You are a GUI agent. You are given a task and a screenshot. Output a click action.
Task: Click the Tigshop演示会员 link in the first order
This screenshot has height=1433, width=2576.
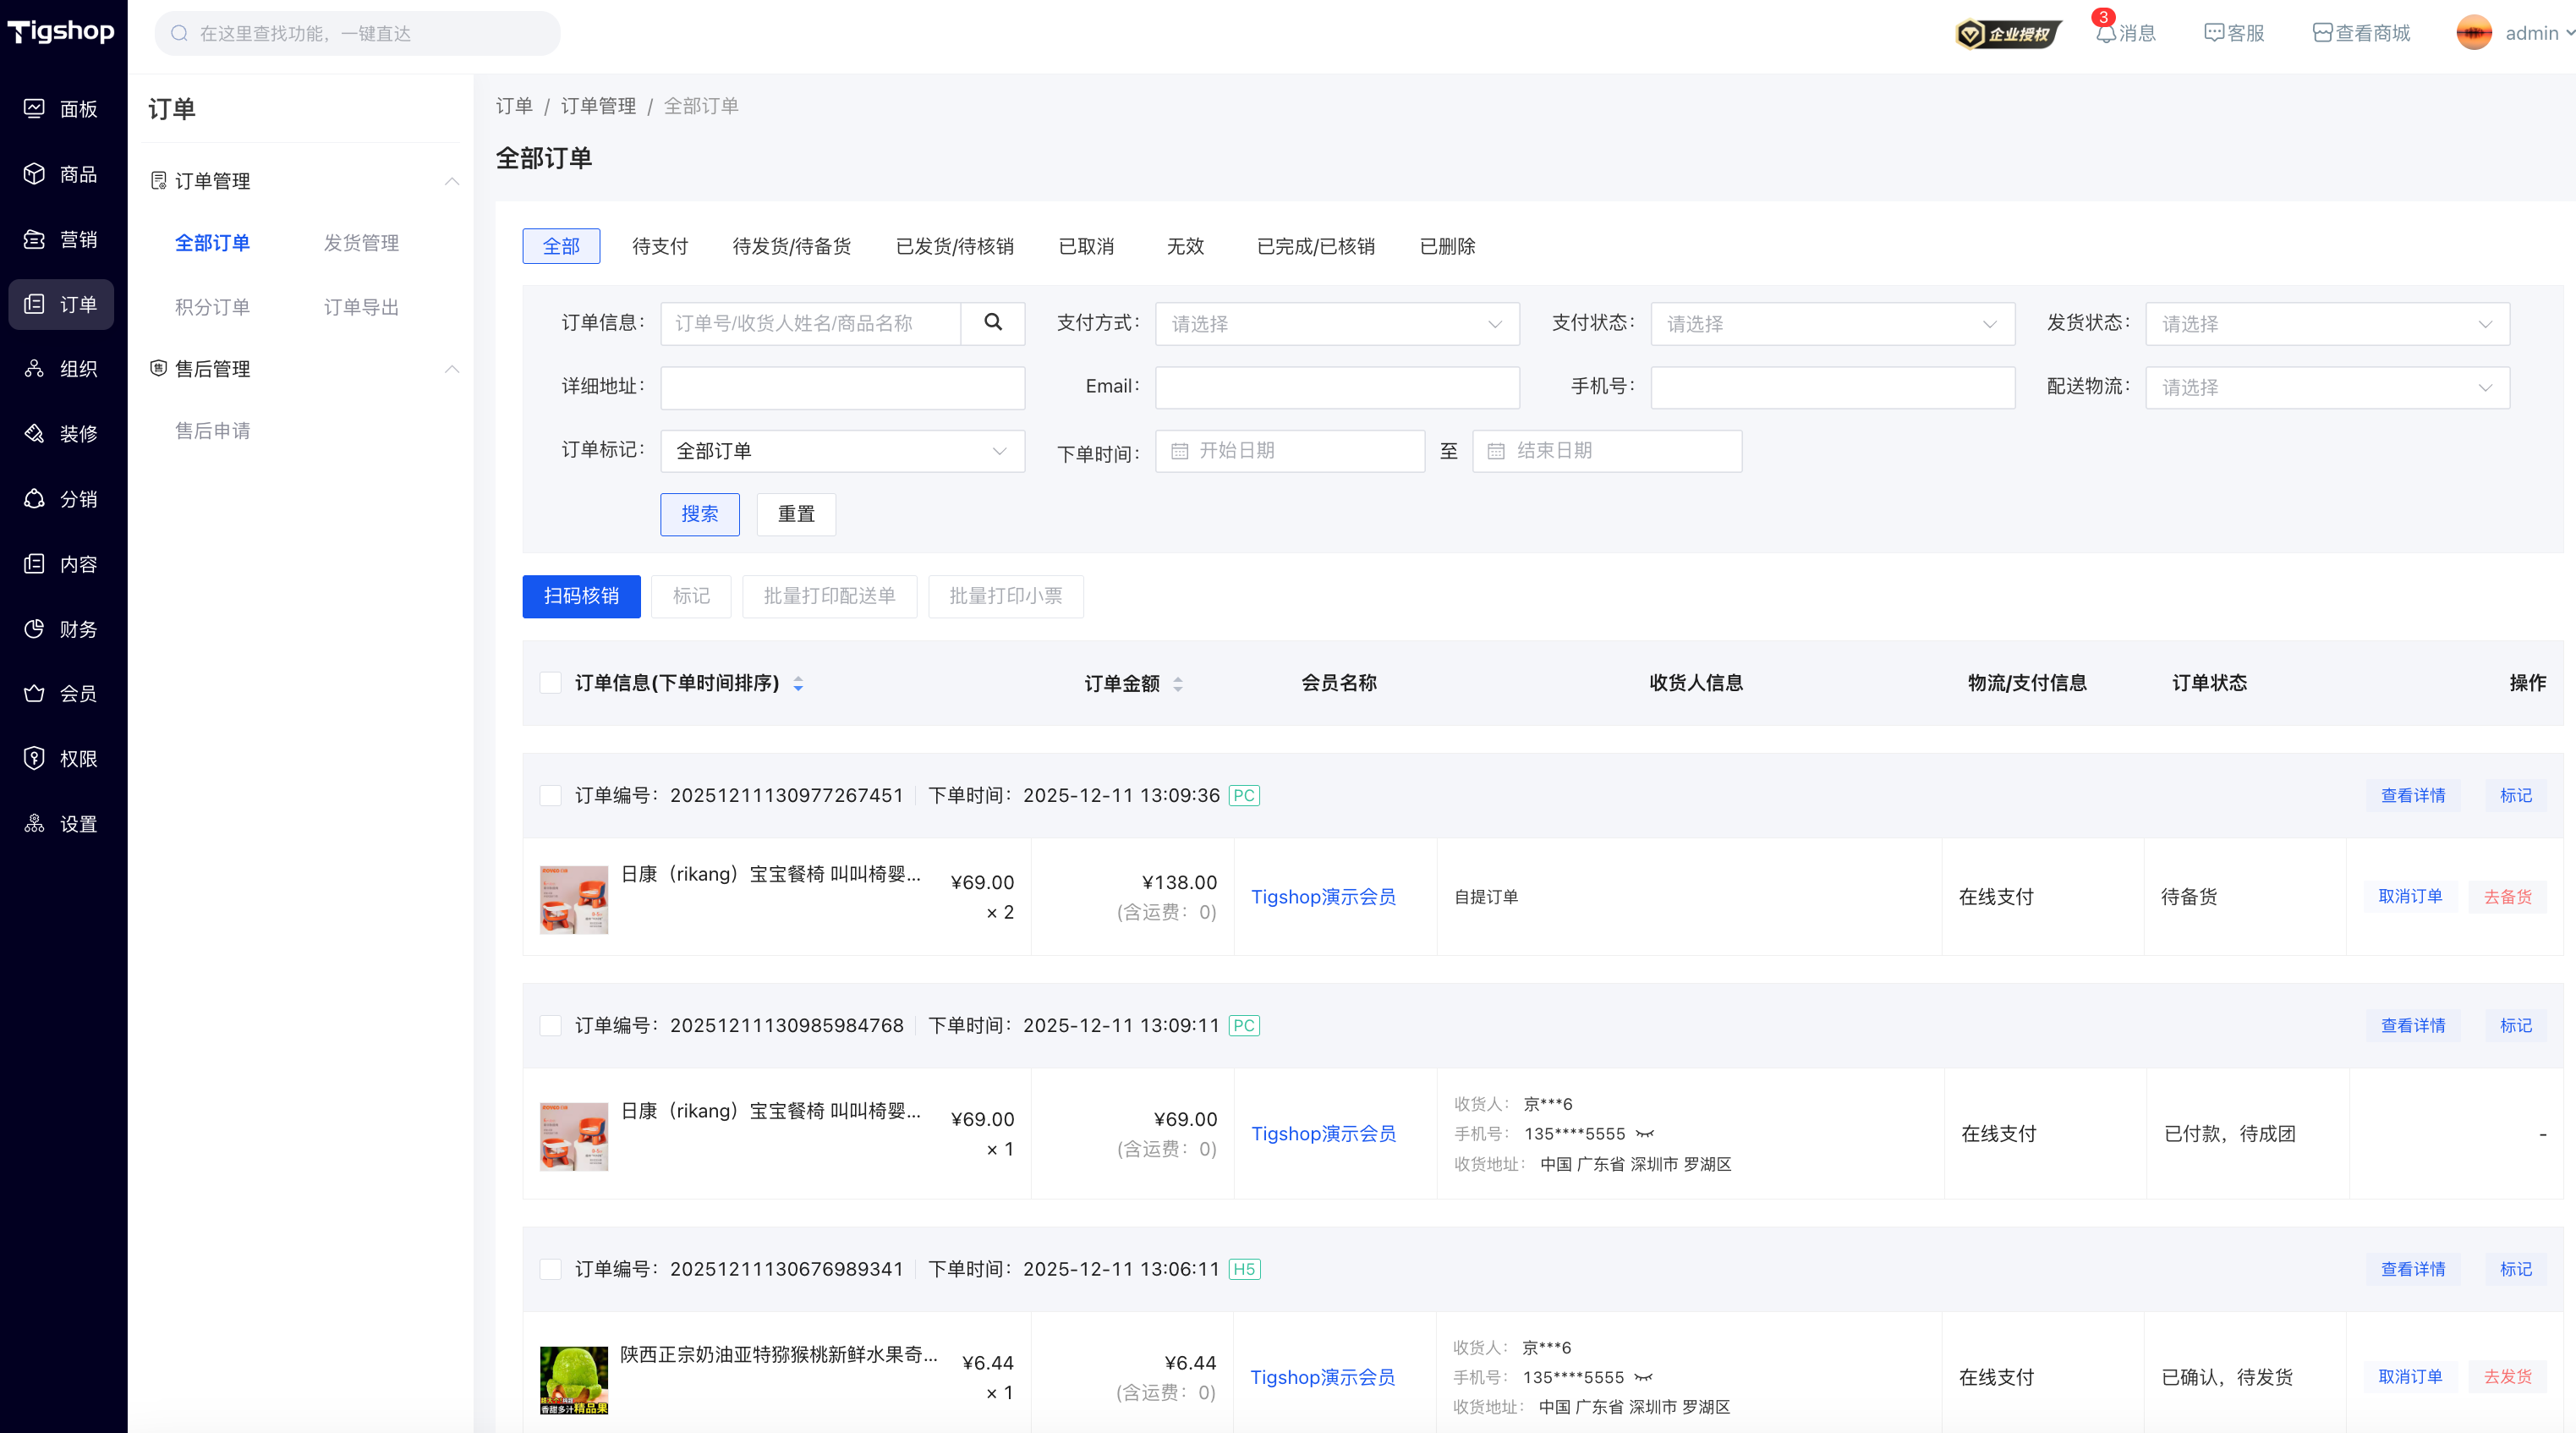click(1323, 897)
